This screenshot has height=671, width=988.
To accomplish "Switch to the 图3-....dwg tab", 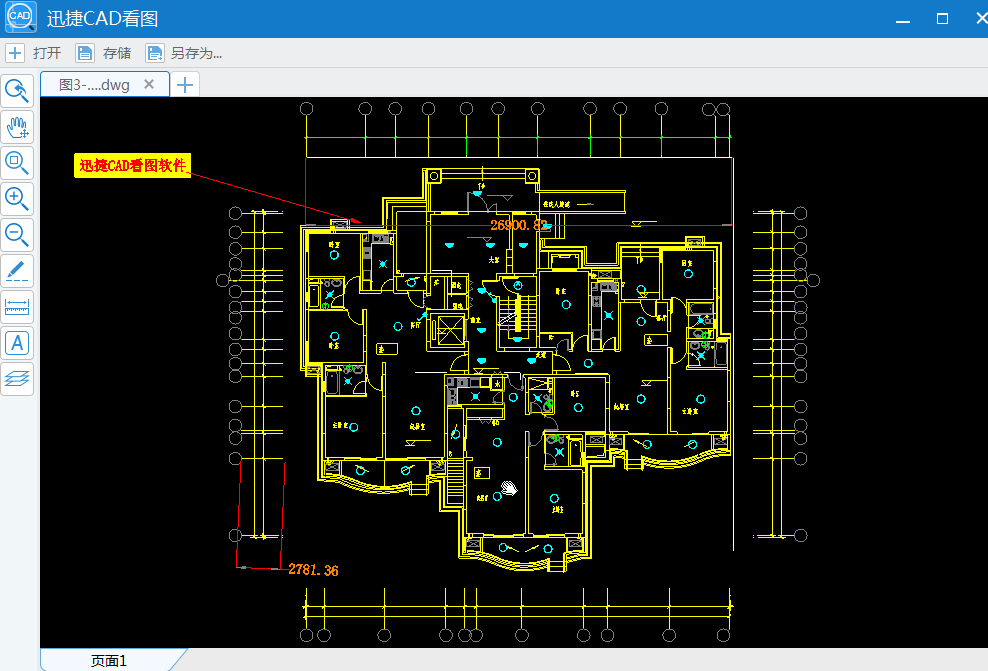I will [94, 85].
